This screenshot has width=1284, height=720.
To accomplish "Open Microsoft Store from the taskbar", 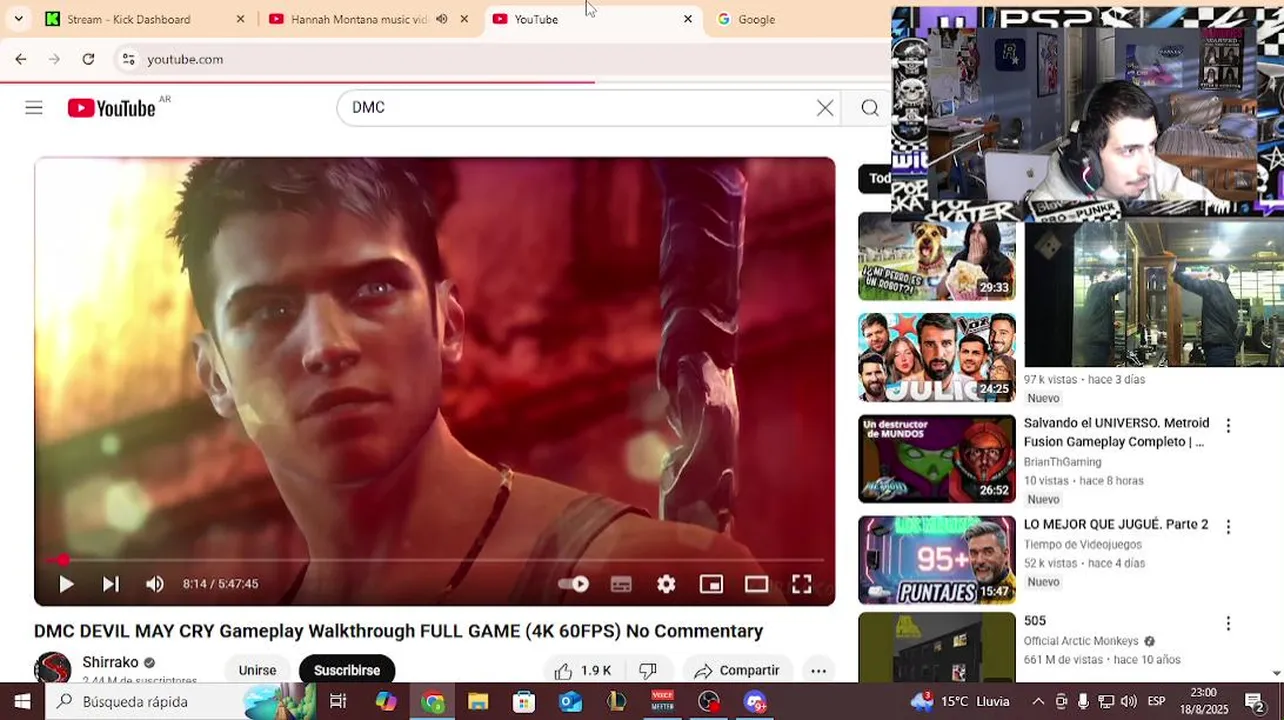I will pos(524,702).
